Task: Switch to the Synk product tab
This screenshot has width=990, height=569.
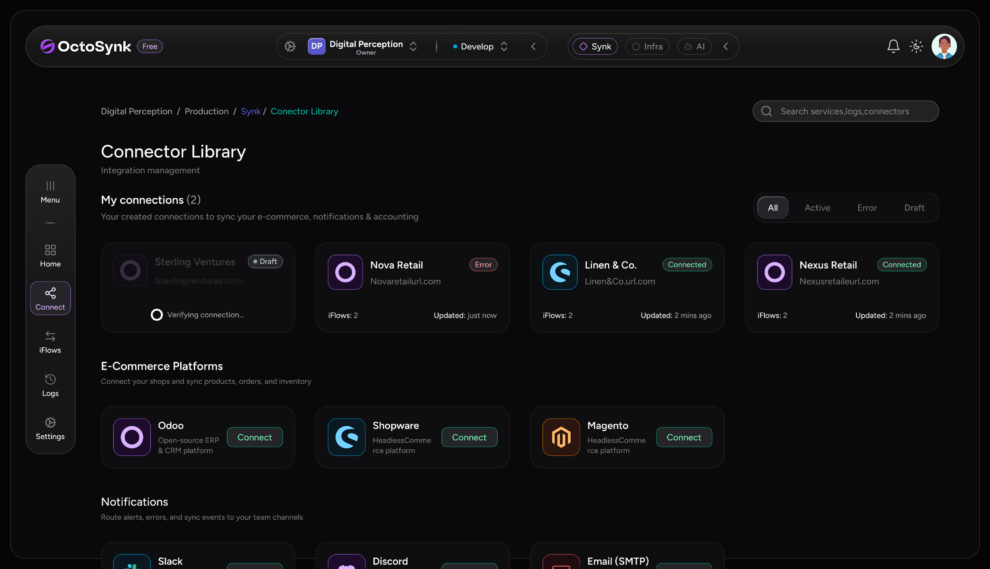Action: 595,46
